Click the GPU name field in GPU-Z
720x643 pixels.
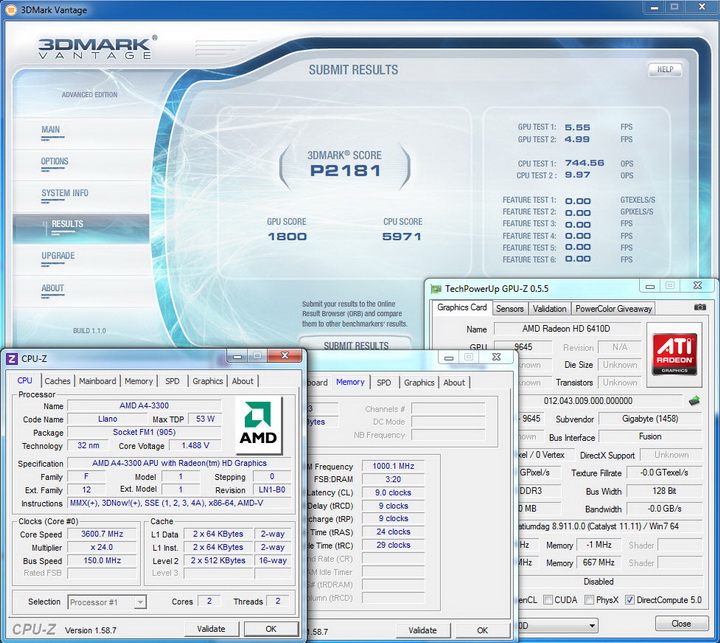point(567,328)
